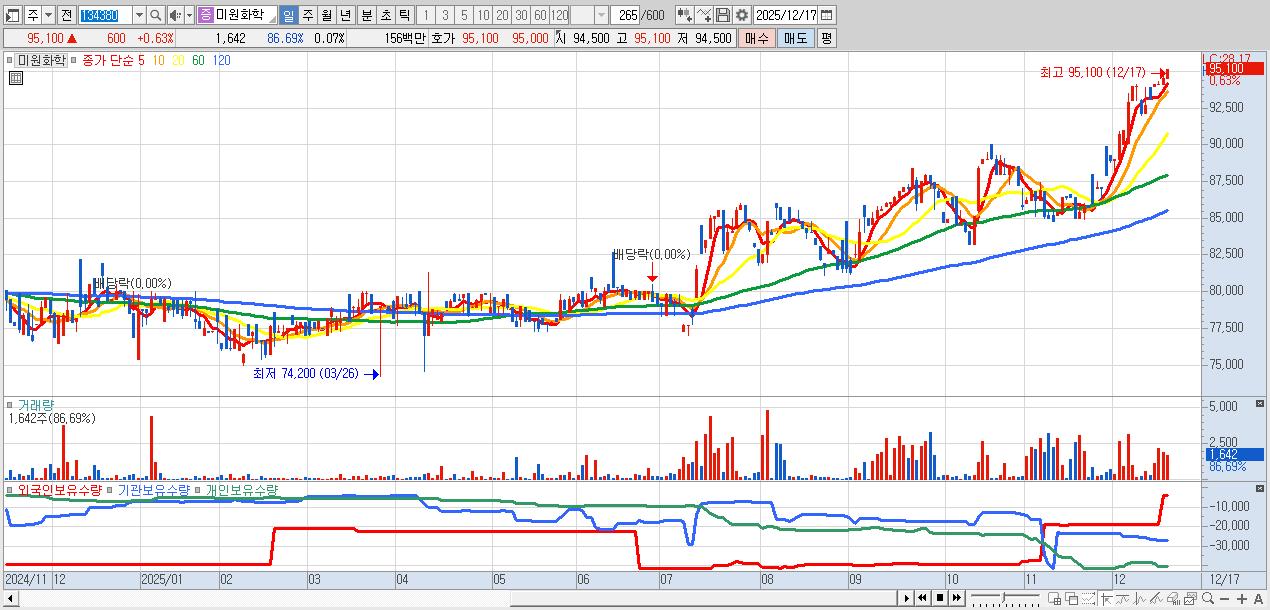Click the add line indicator icon
The image size is (1270, 610).
point(704,15)
